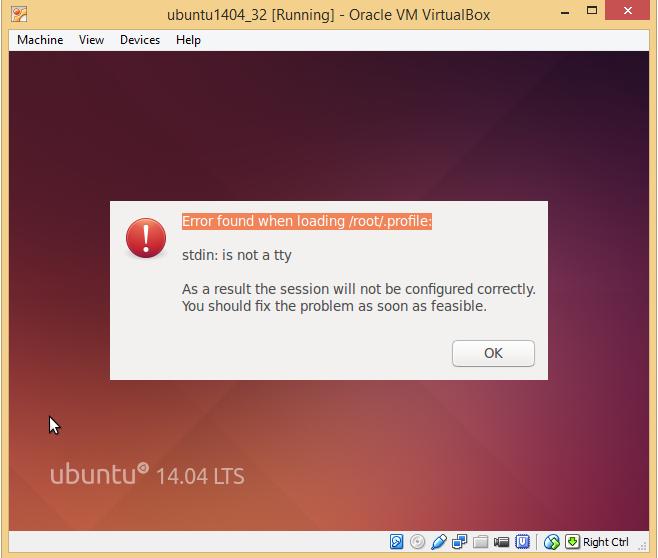Dismiss the error dialog with OK
Viewport: 658px width, 558px height.
[493, 353]
